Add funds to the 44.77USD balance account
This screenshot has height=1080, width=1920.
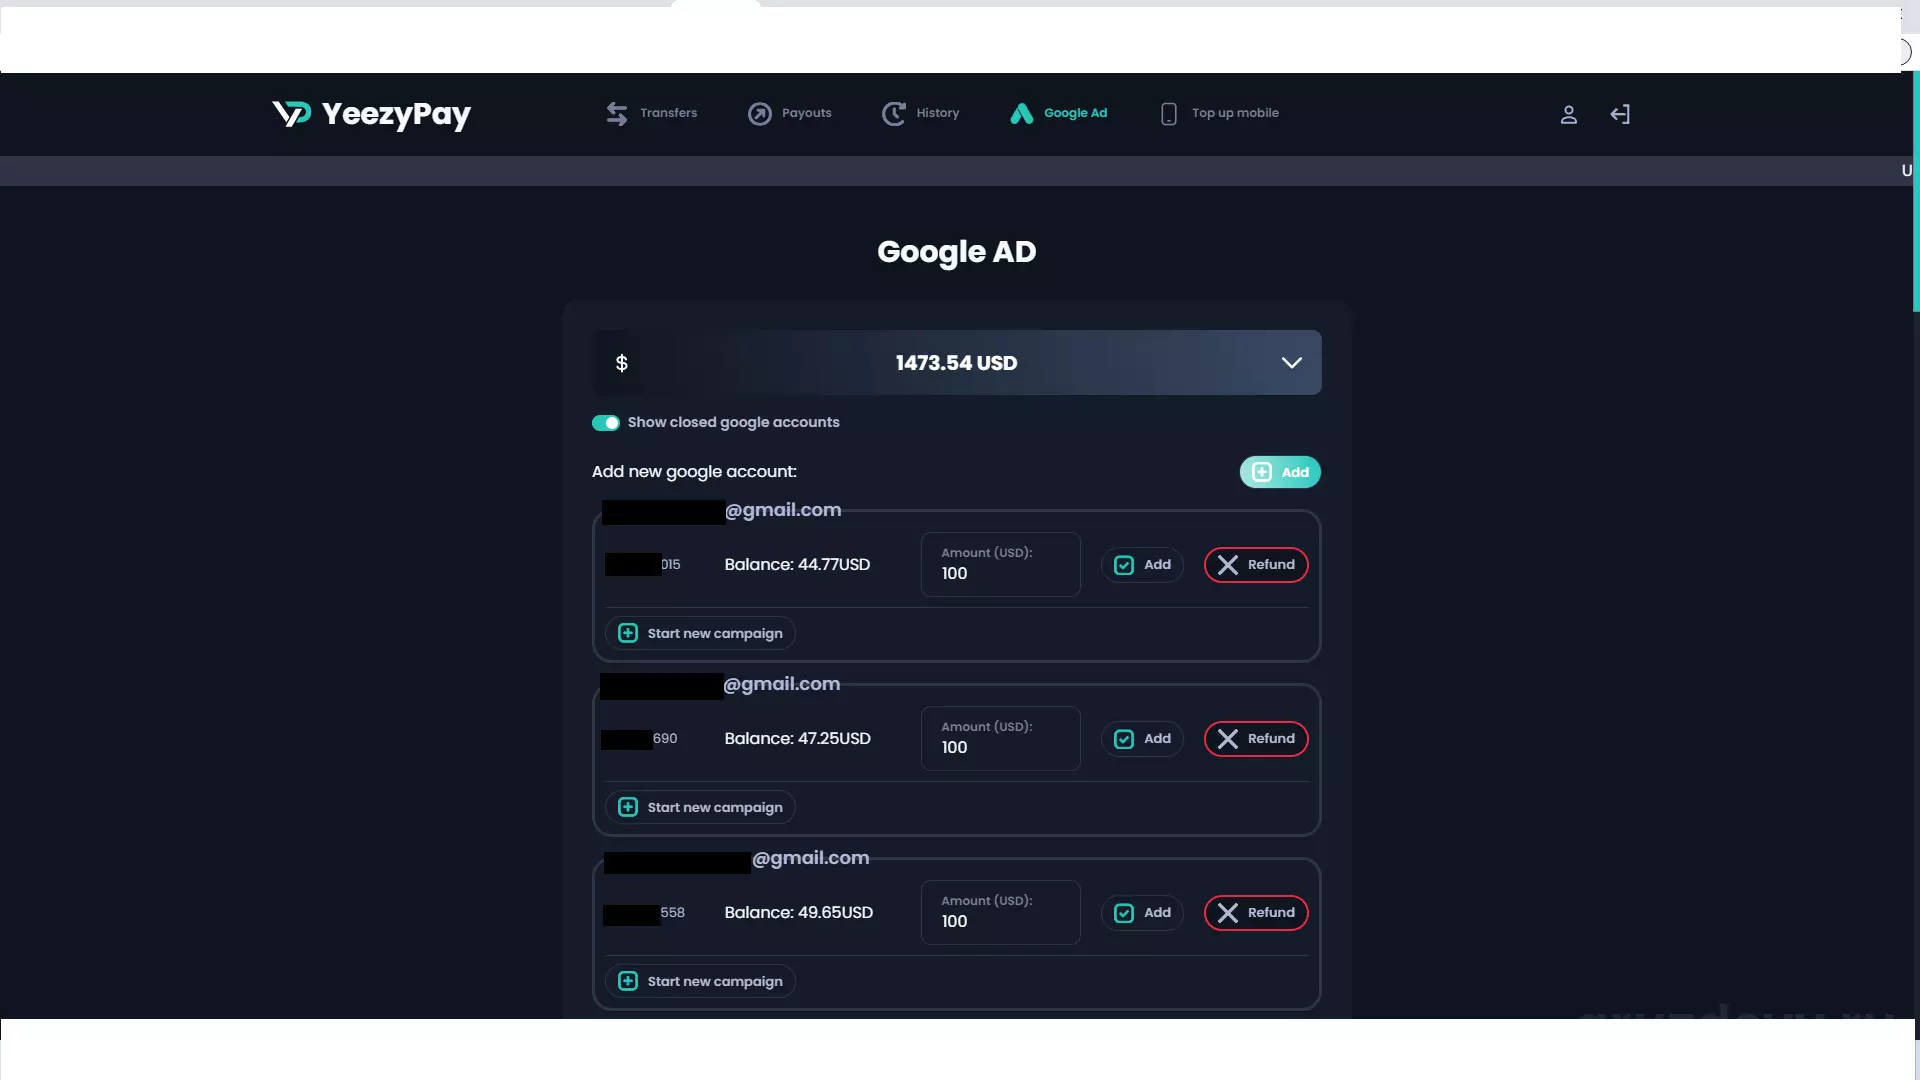pyautogui.click(x=1142, y=565)
